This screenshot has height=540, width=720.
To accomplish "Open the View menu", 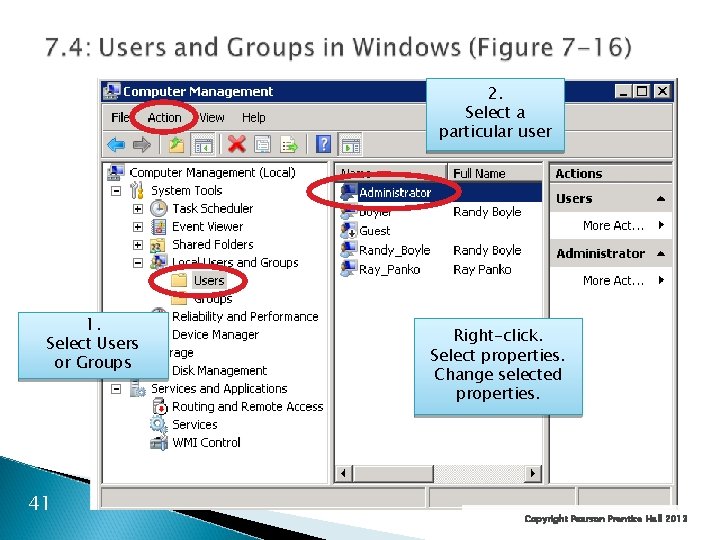I will (212, 118).
